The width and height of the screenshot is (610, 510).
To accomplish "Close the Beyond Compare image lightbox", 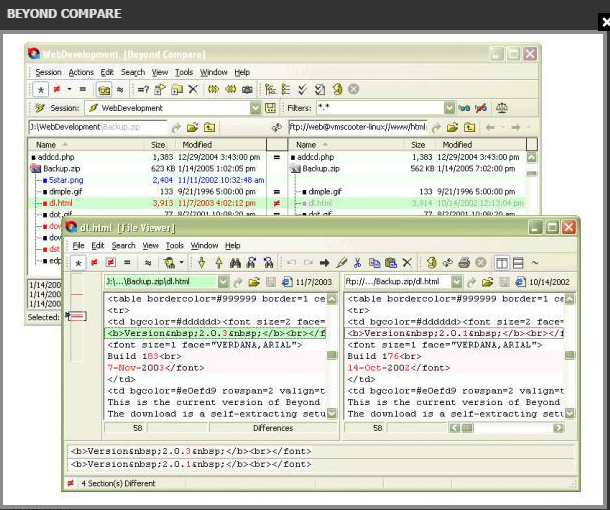I will 605,22.
